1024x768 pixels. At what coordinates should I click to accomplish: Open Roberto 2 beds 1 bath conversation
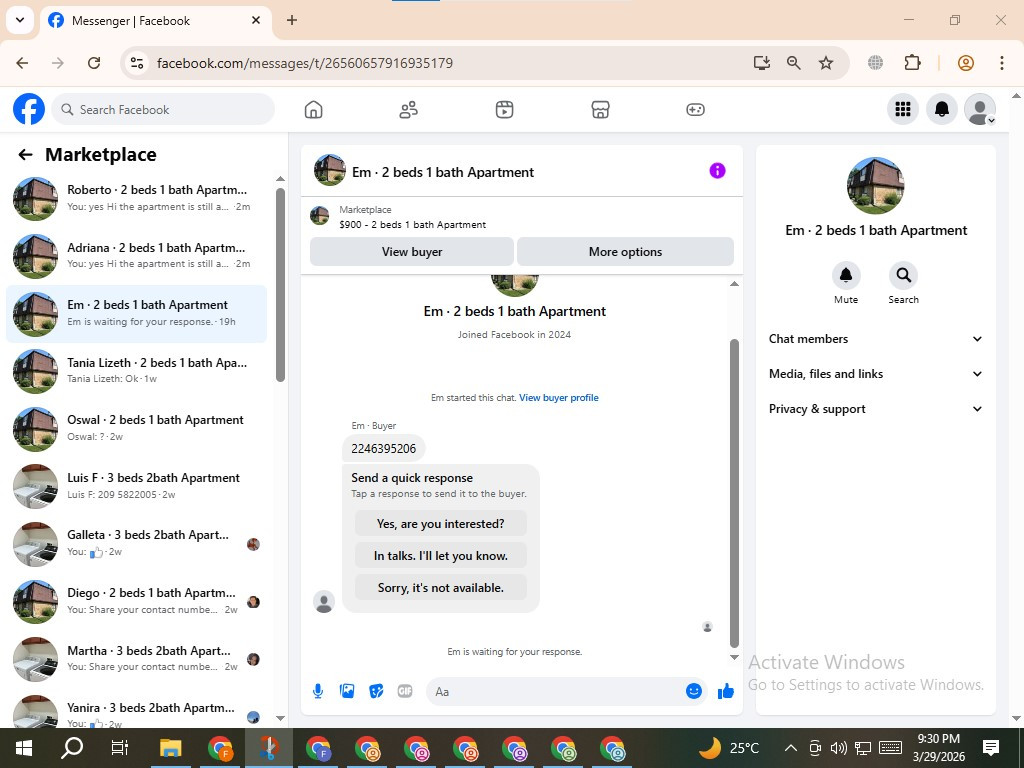coord(137,198)
